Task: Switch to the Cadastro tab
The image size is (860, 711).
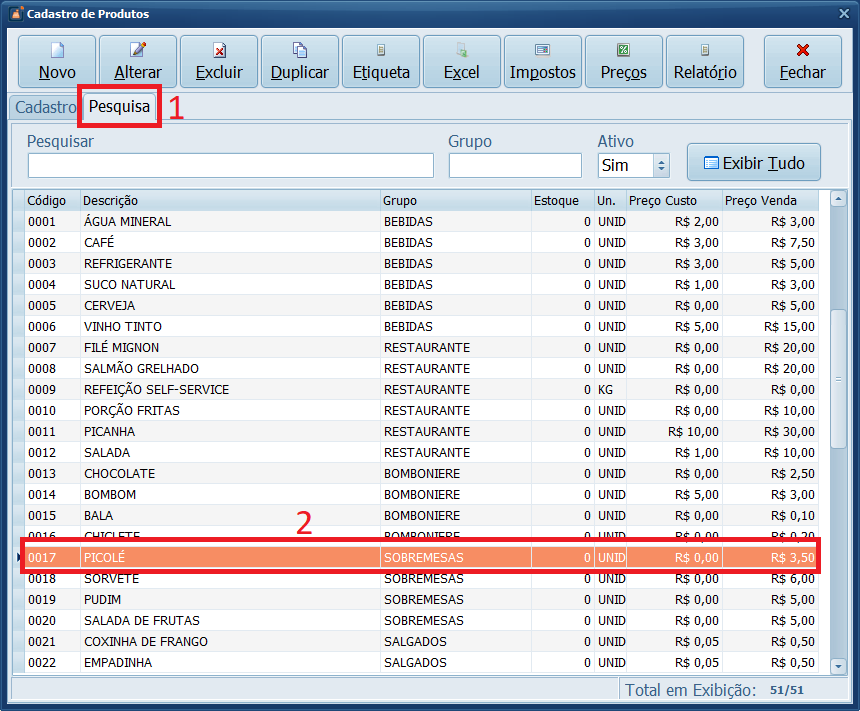Action: [x=45, y=107]
